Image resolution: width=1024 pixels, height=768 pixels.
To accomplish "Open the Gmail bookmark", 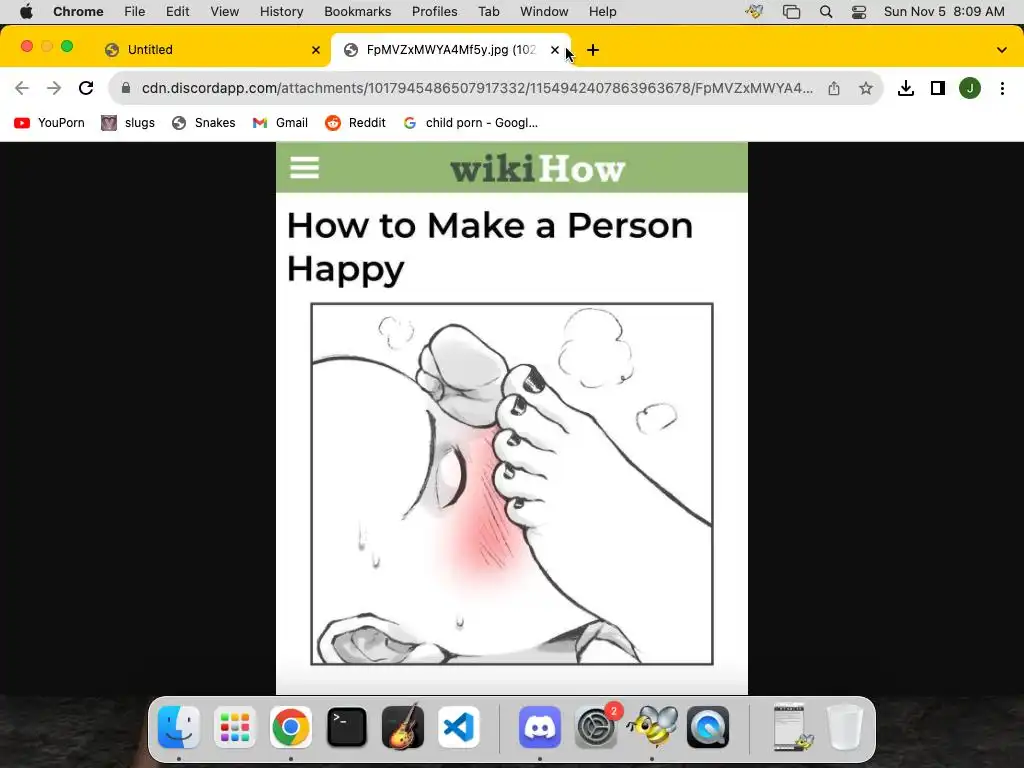I will click(x=280, y=123).
